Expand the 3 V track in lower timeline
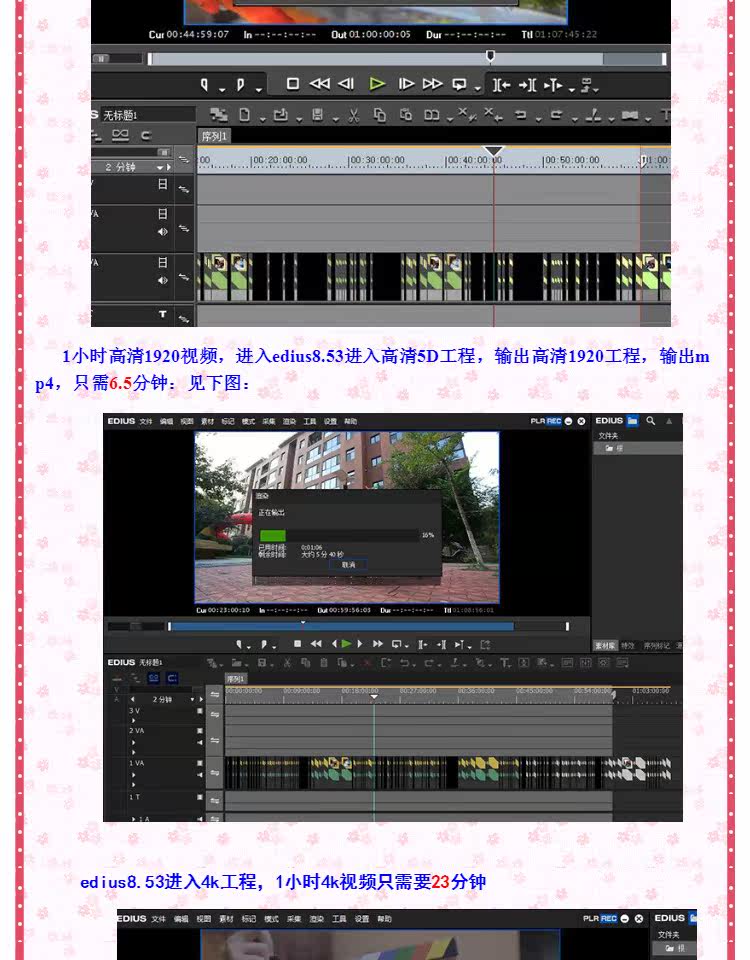Viewport: 750px width, 960px height. (133, 720)
